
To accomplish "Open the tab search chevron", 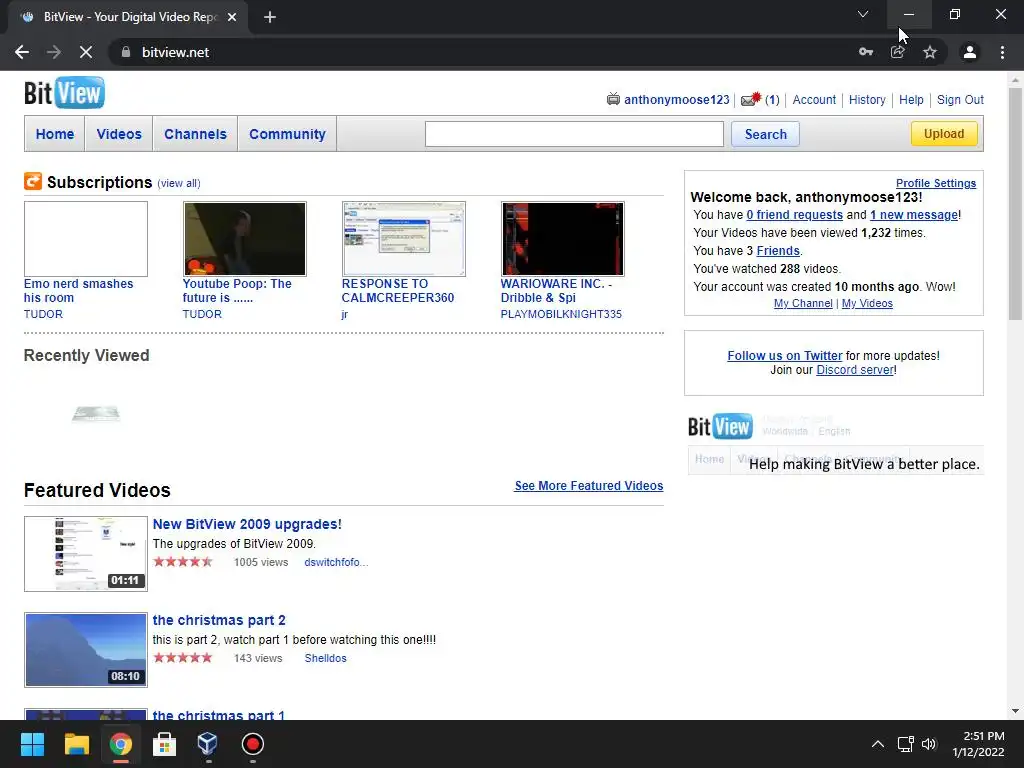I will 863,14.
